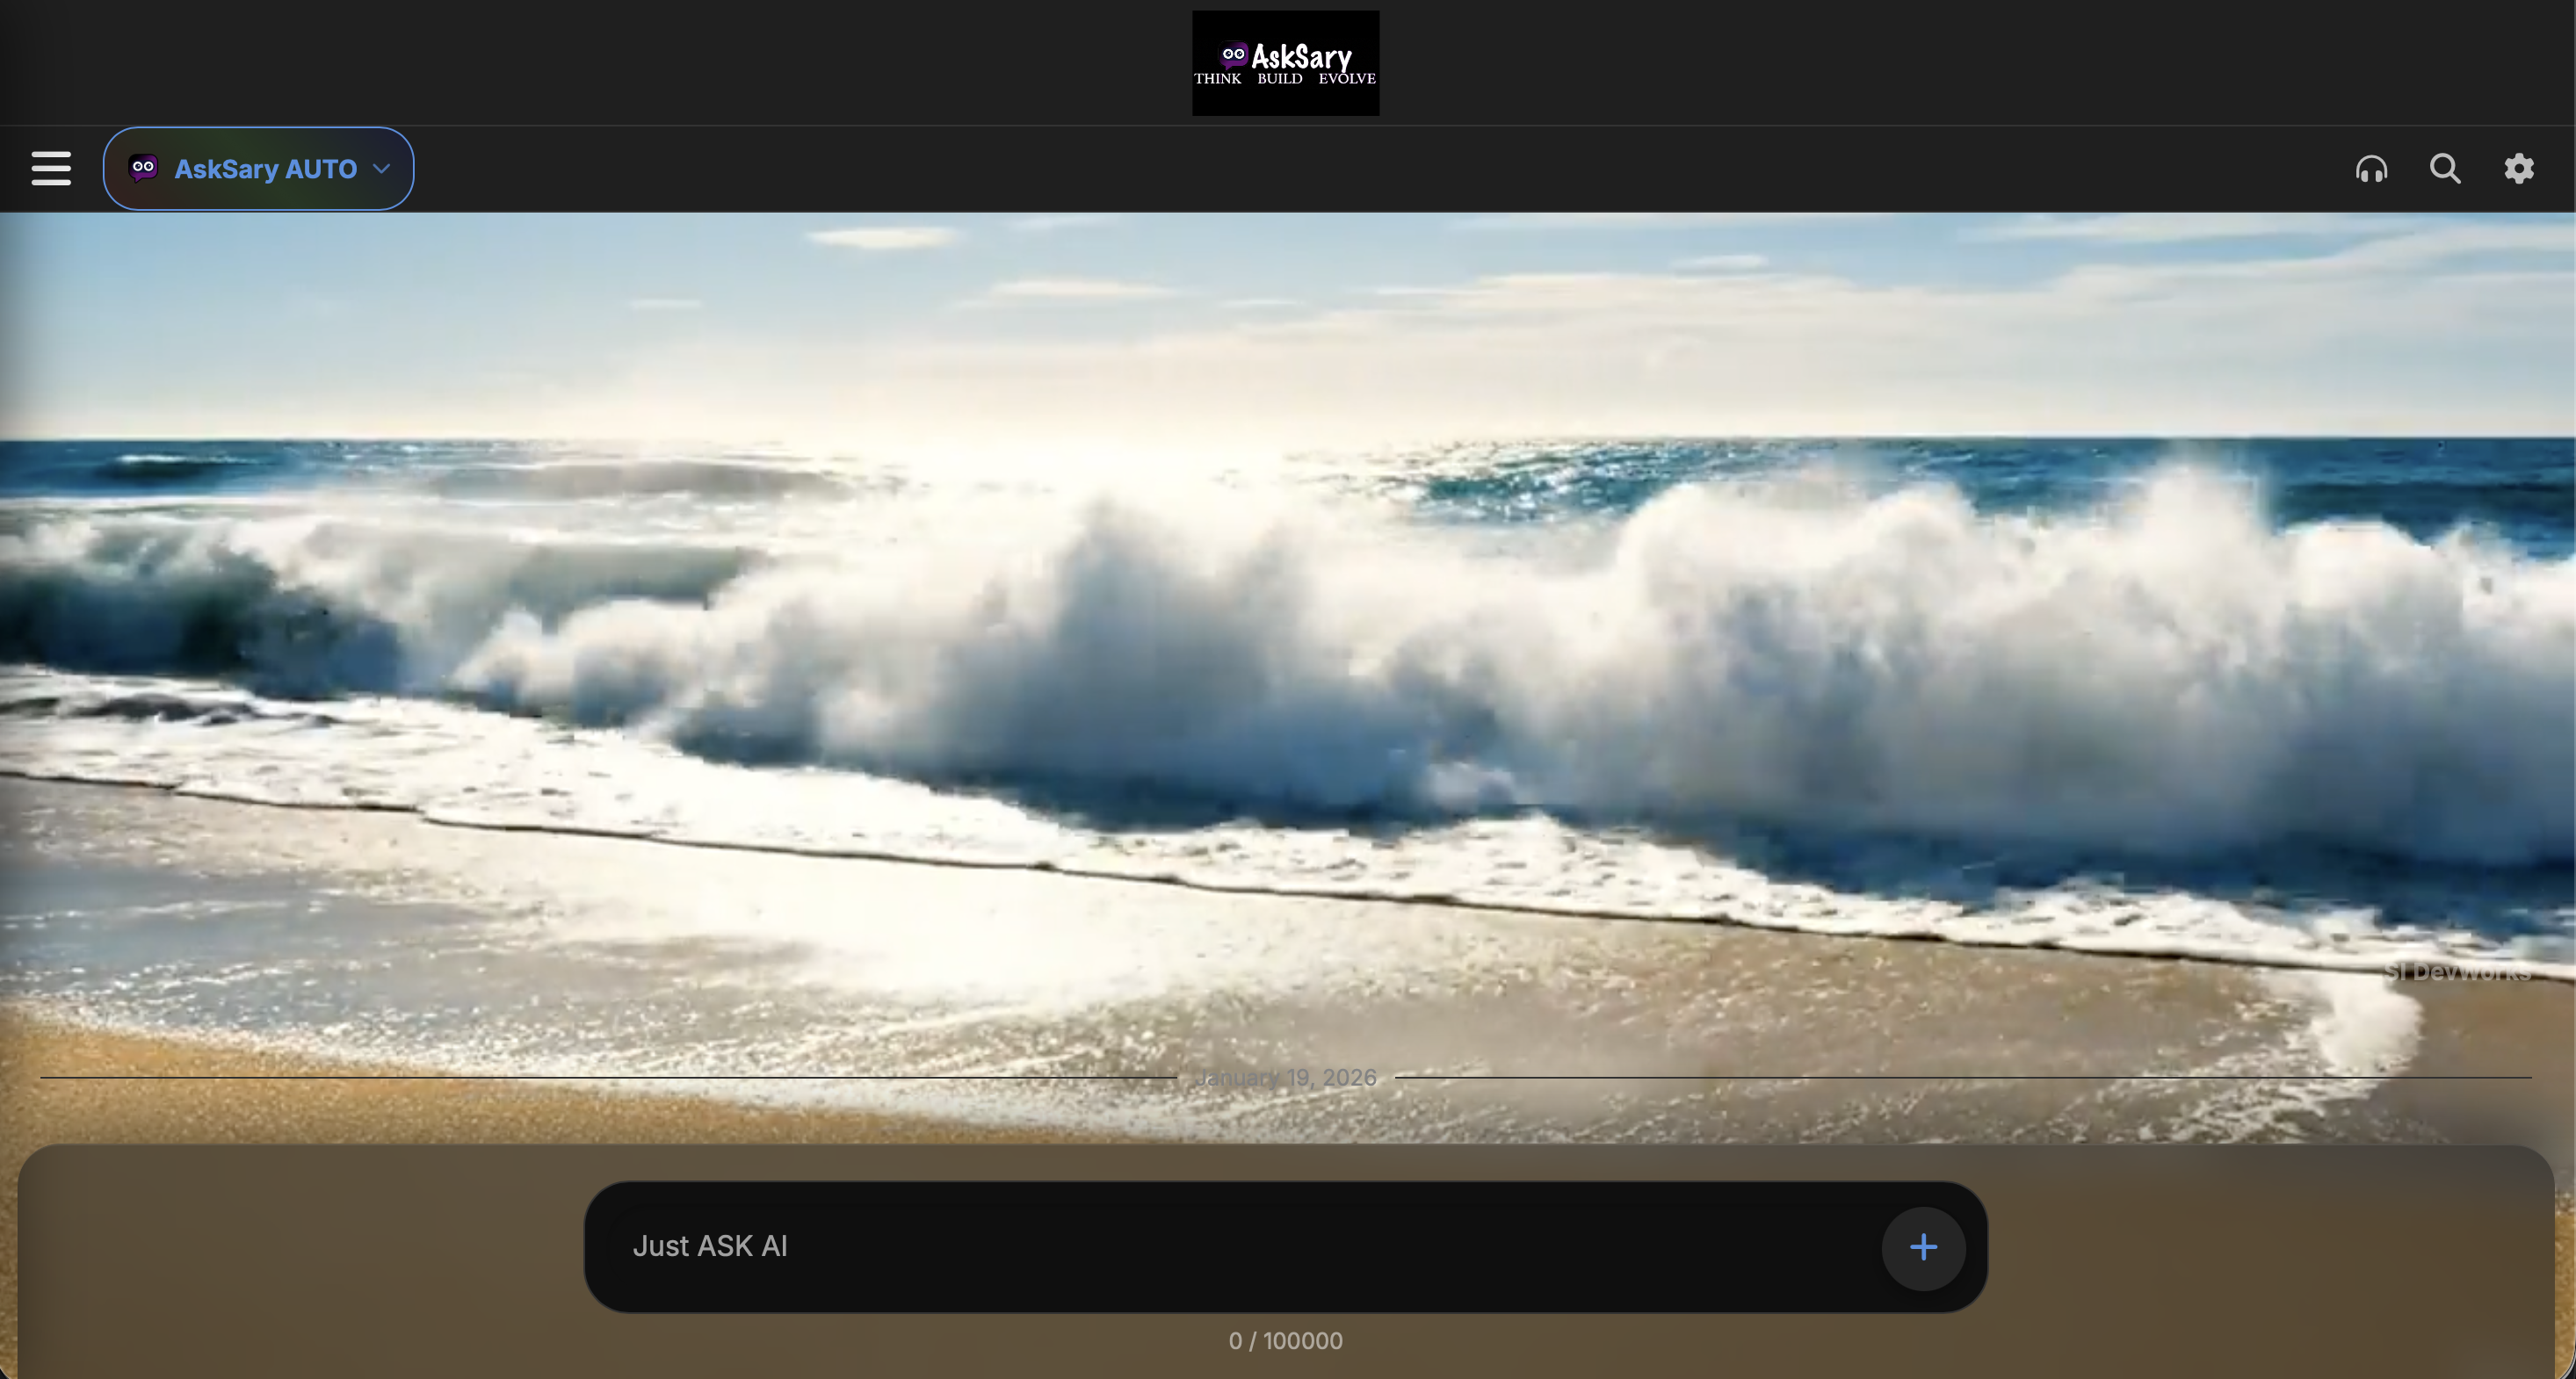Click the AskSary AUTO text label
2576x1379 pixels.
[265, 169]
